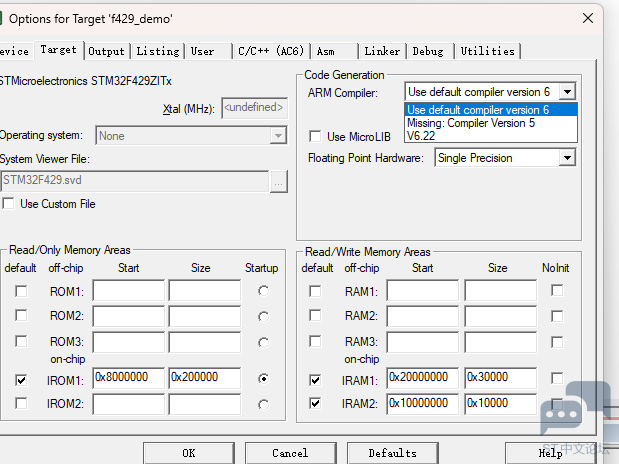This screenshot has width=619, height=464.
Task: Click the RAM3 Start field
Action: [423, 342]
